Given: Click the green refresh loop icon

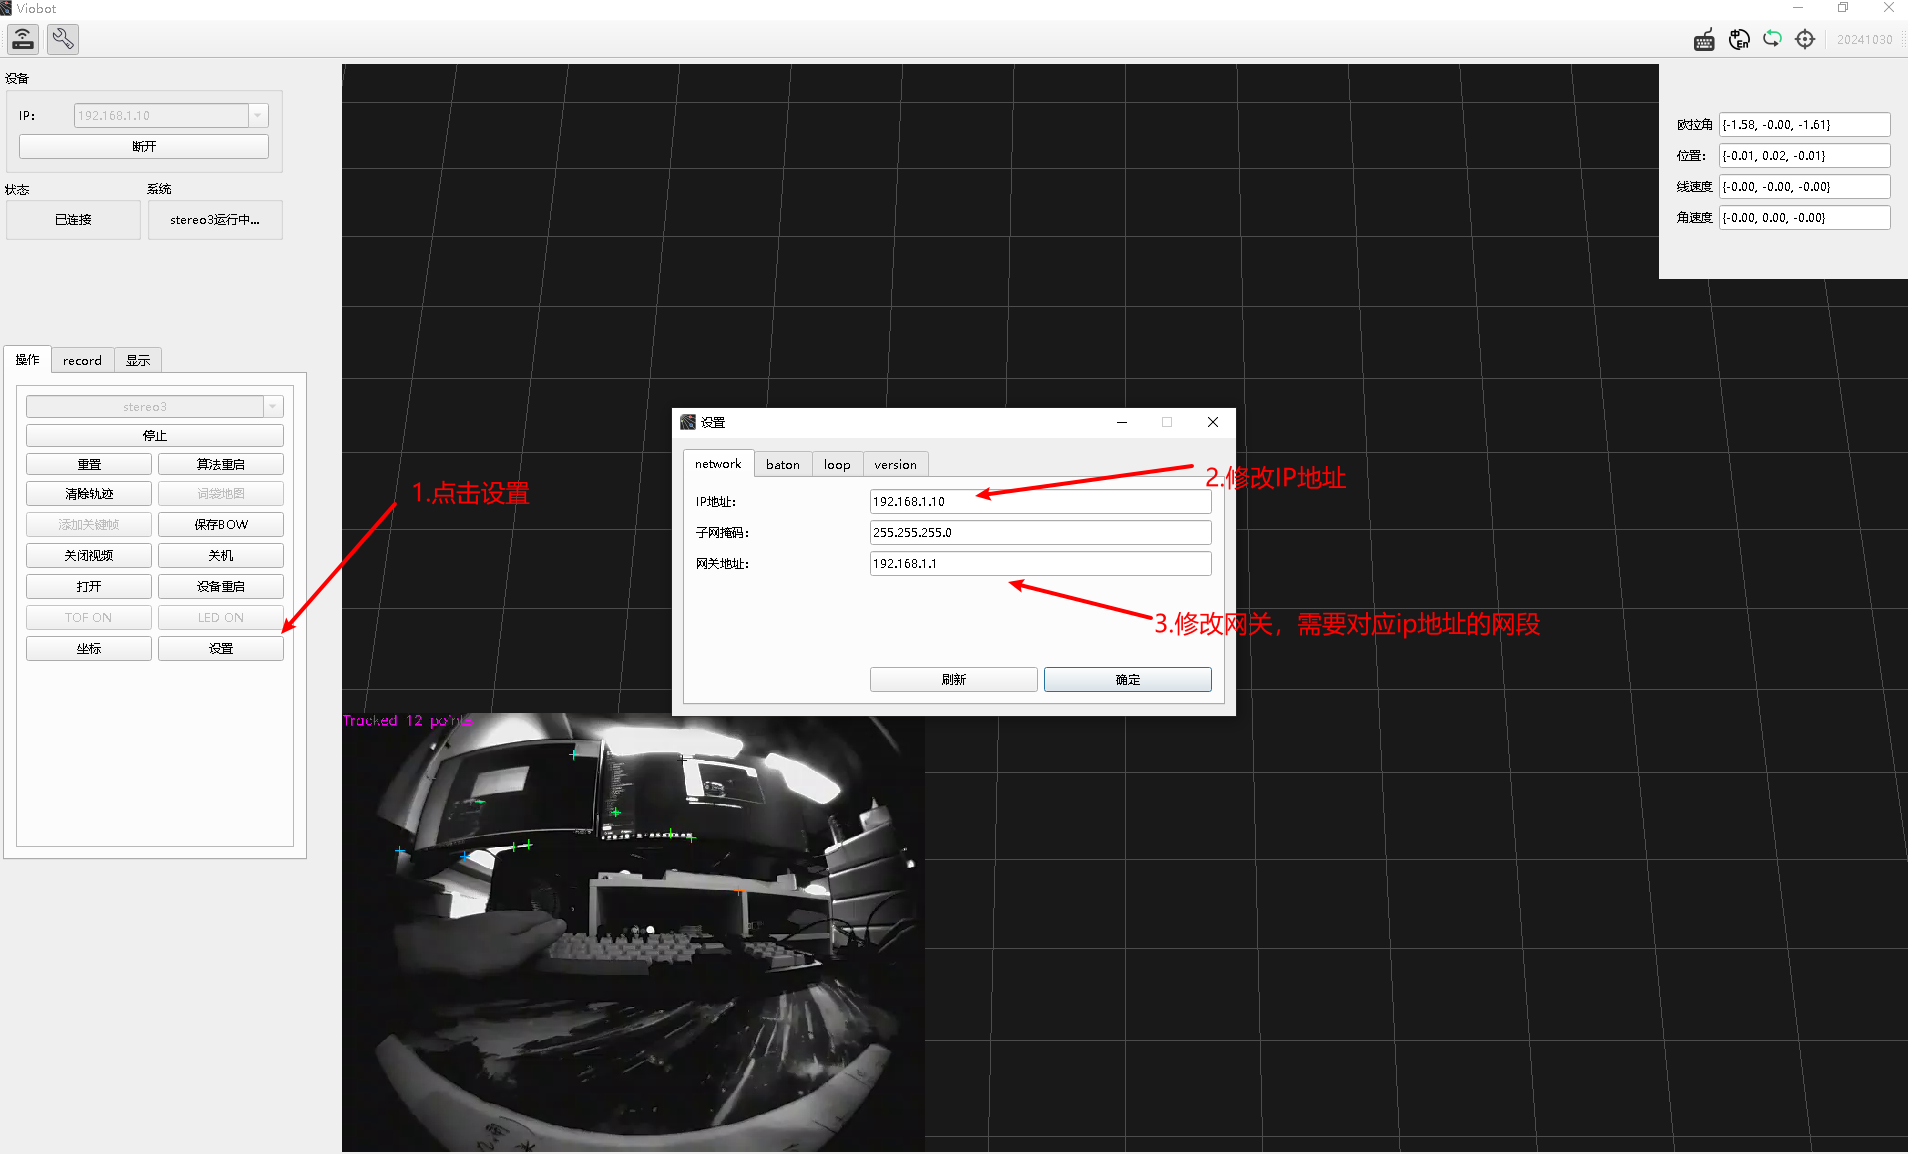Looking at the screenshot, I should (1772, 39).
